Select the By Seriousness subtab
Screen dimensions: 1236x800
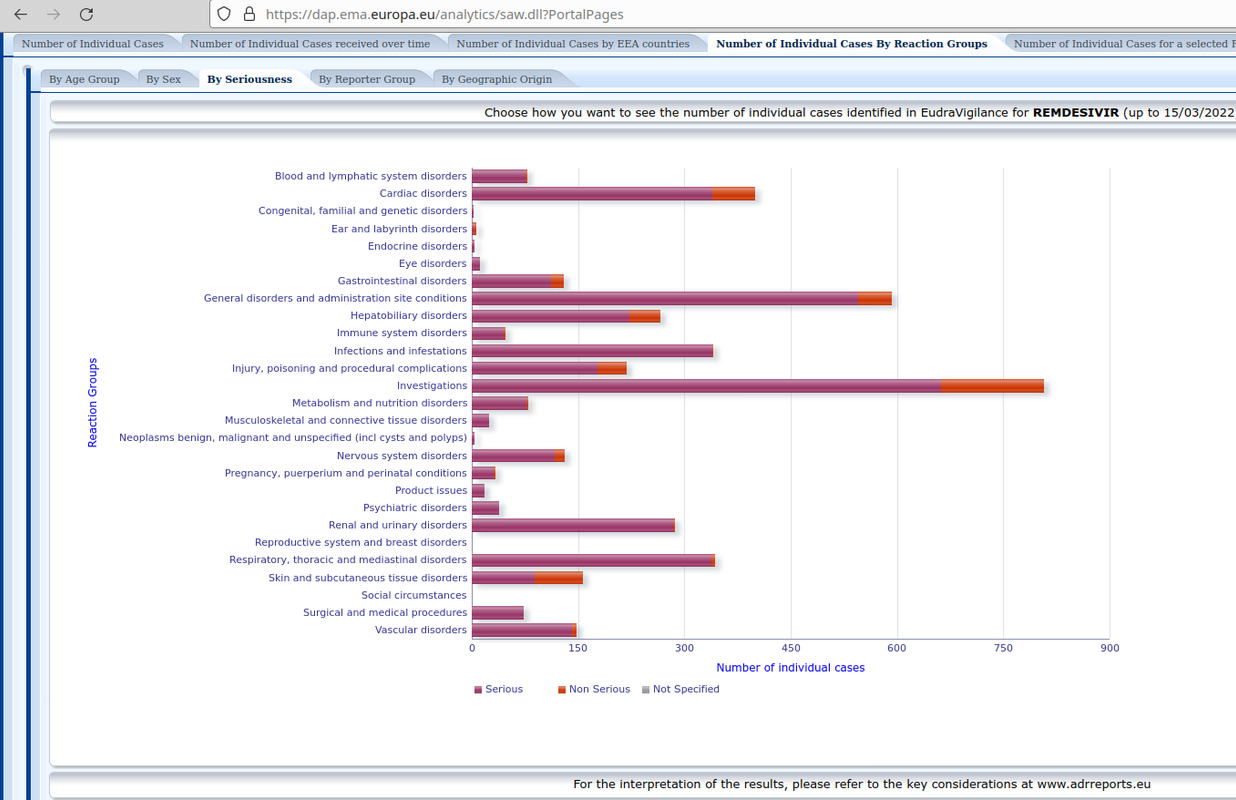250,79
